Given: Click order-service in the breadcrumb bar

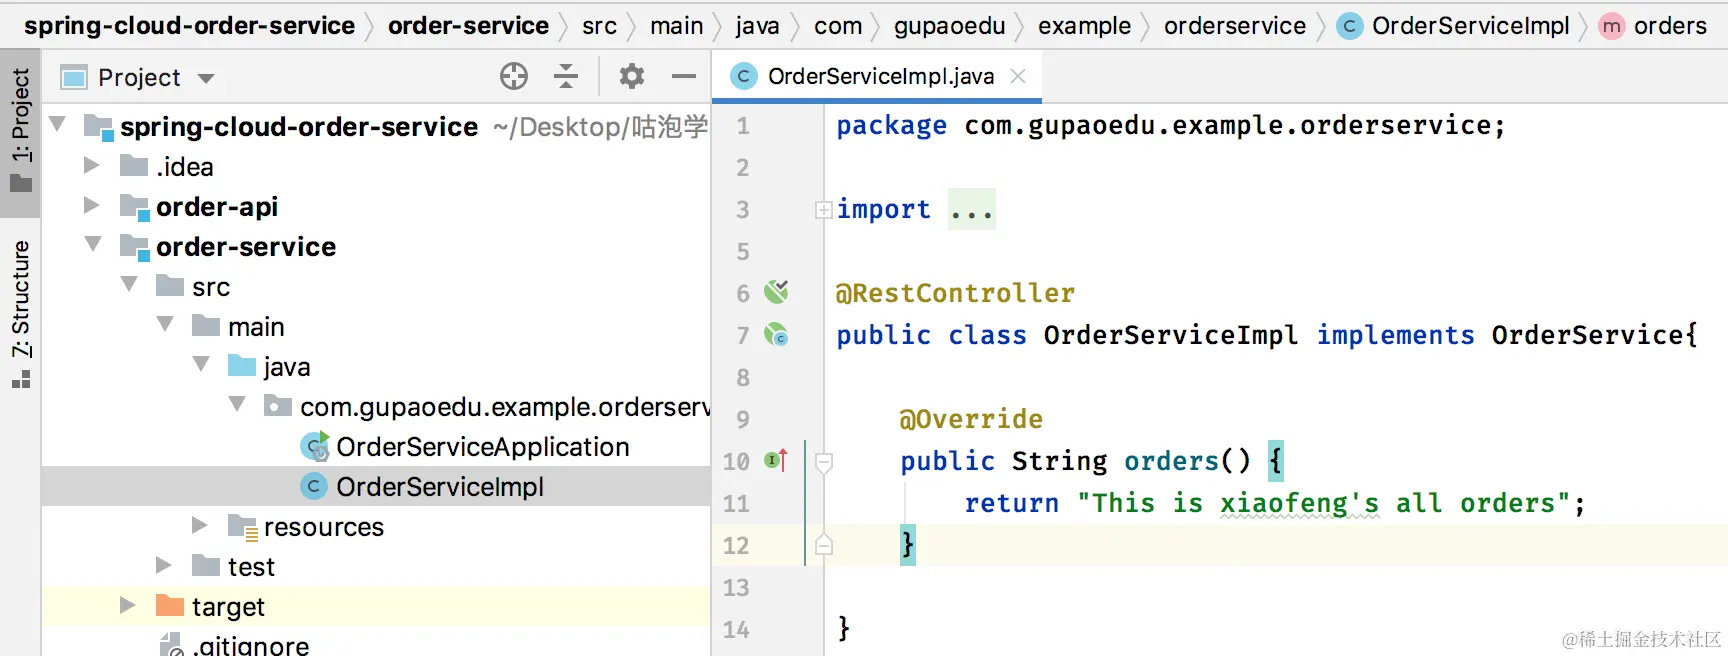Looking at the screenshot, I should coord(468,26).
